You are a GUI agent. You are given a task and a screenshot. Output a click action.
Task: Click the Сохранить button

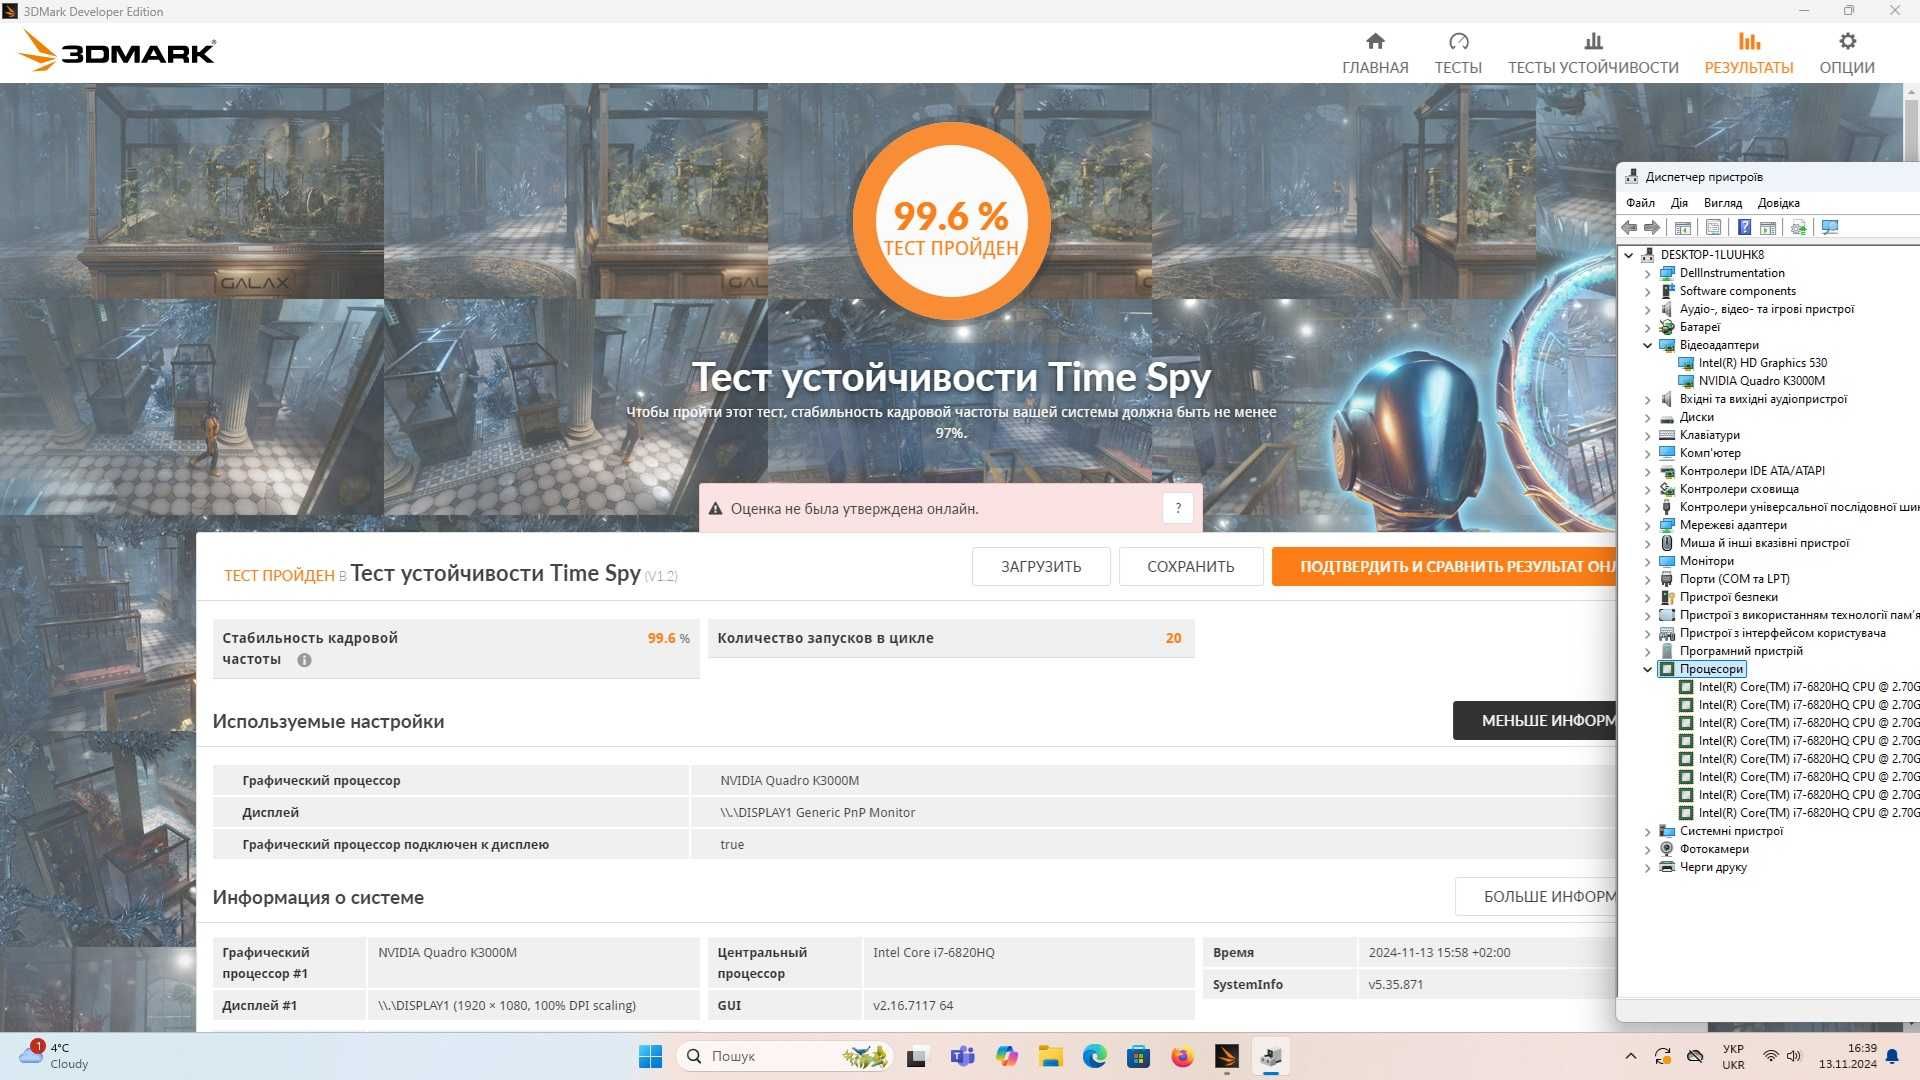(x=1191, y=566)
